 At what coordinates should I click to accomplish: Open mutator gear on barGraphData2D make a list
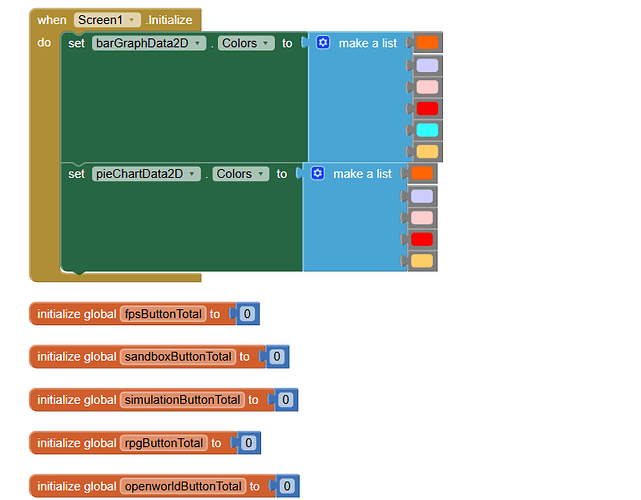coord(323,43)
